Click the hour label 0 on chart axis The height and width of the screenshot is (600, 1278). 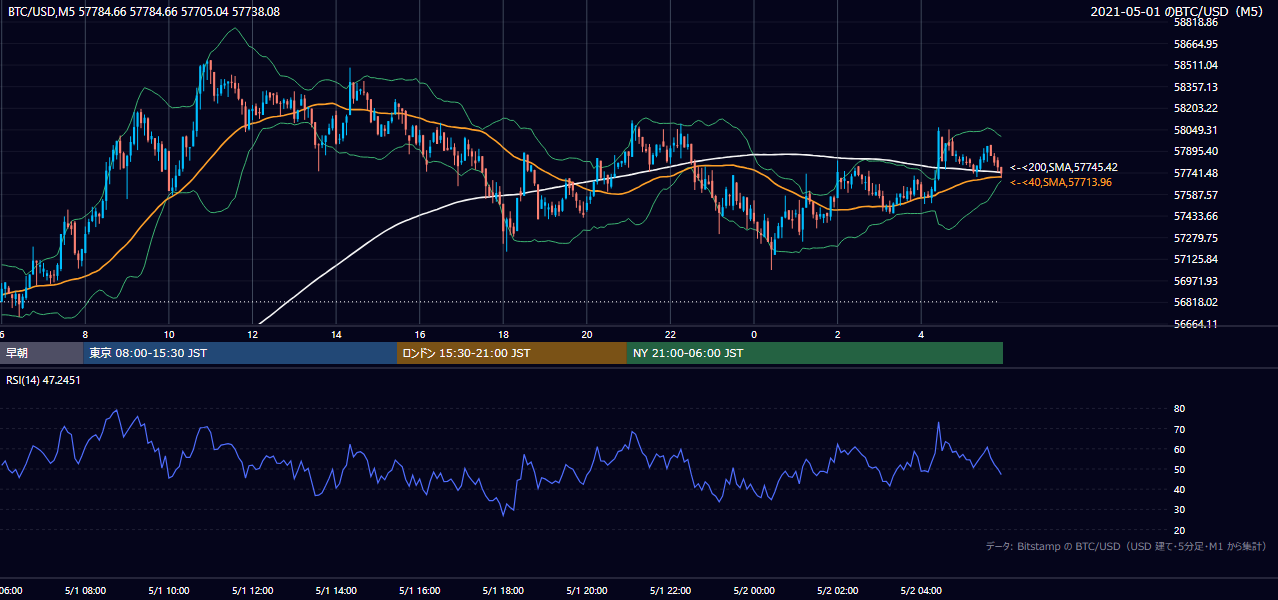[754, 334]
